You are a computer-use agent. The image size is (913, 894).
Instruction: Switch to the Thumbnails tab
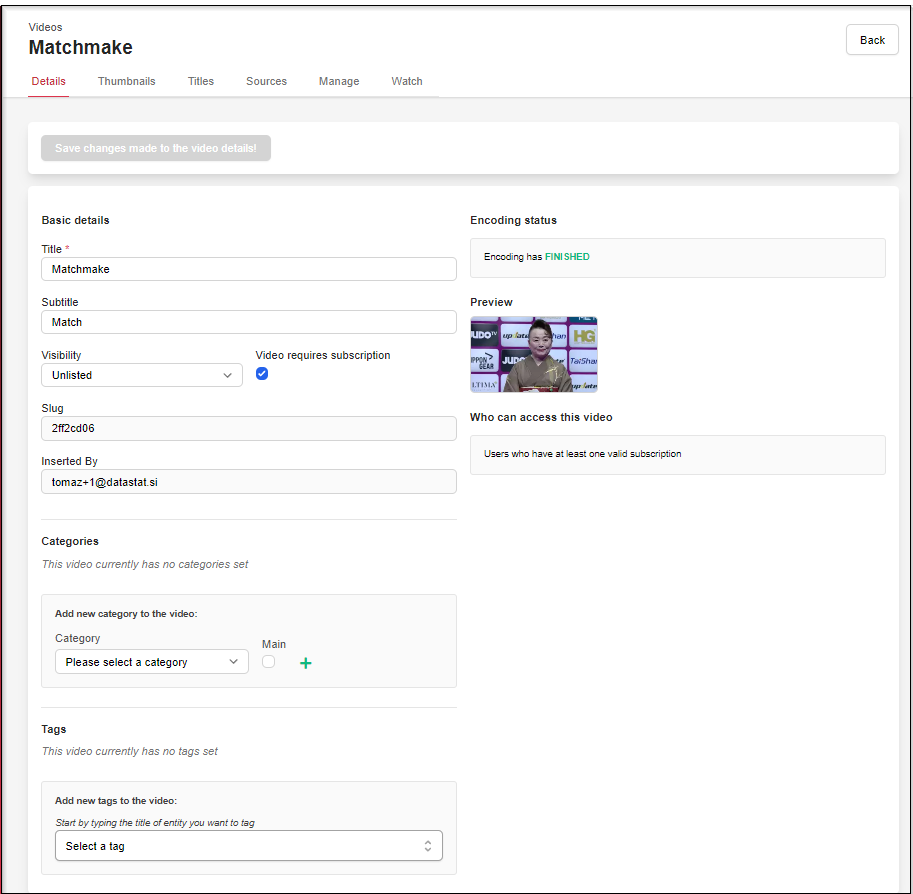tap(126, 82)
